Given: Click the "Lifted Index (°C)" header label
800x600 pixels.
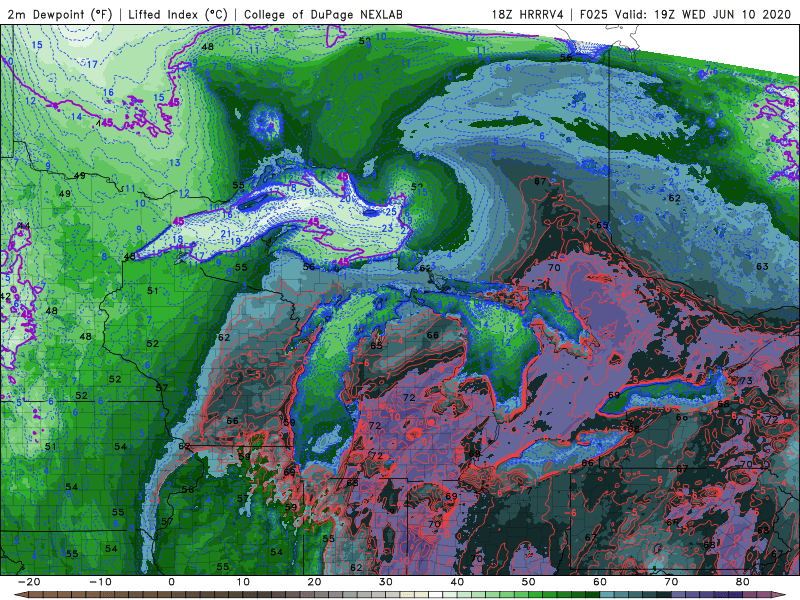Looking at the screenshot, I should point(178,14).
